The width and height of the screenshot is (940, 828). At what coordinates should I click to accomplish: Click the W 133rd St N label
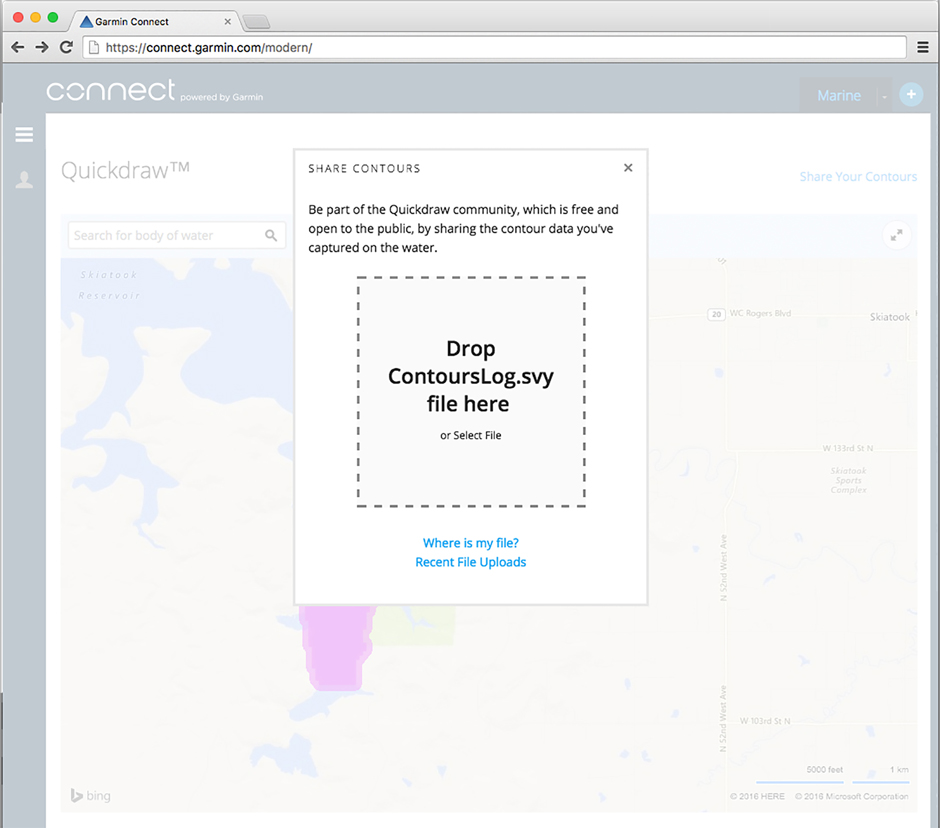pyautogui.click(x=848, y=448)
